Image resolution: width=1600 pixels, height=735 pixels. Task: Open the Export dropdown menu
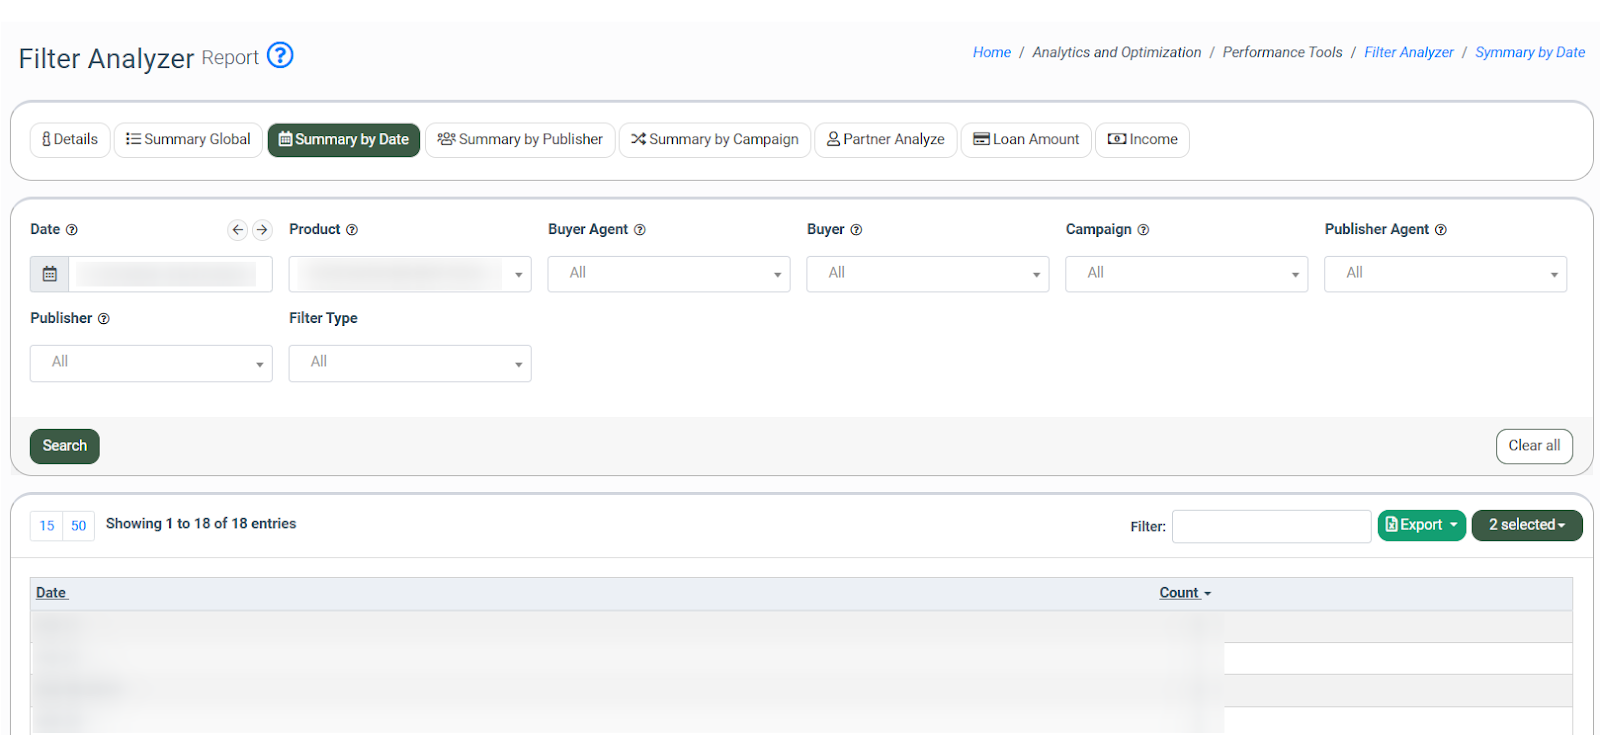(x=1421, y=525)
